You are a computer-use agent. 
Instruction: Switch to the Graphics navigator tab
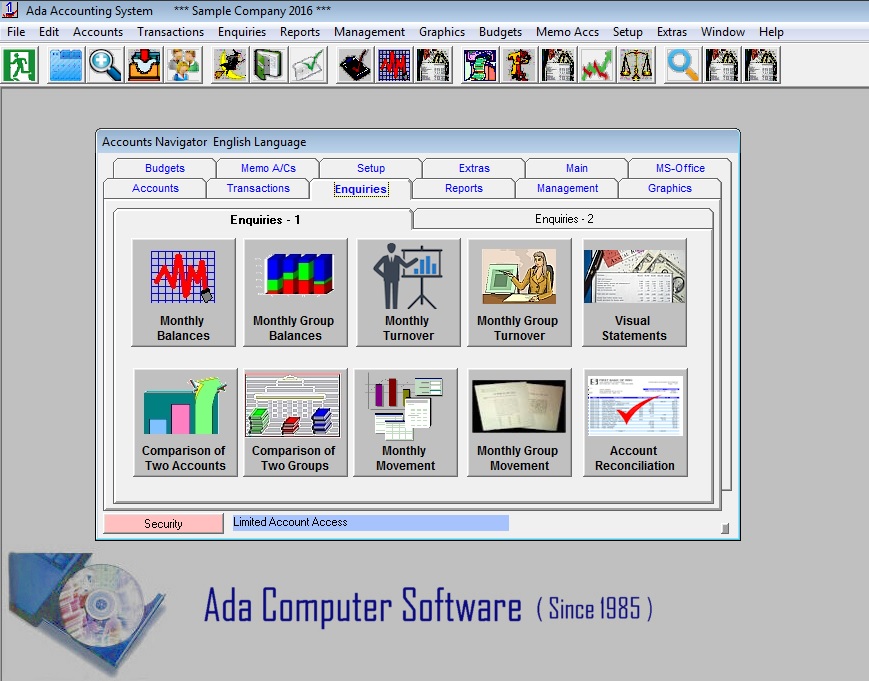tap(669, 188)
